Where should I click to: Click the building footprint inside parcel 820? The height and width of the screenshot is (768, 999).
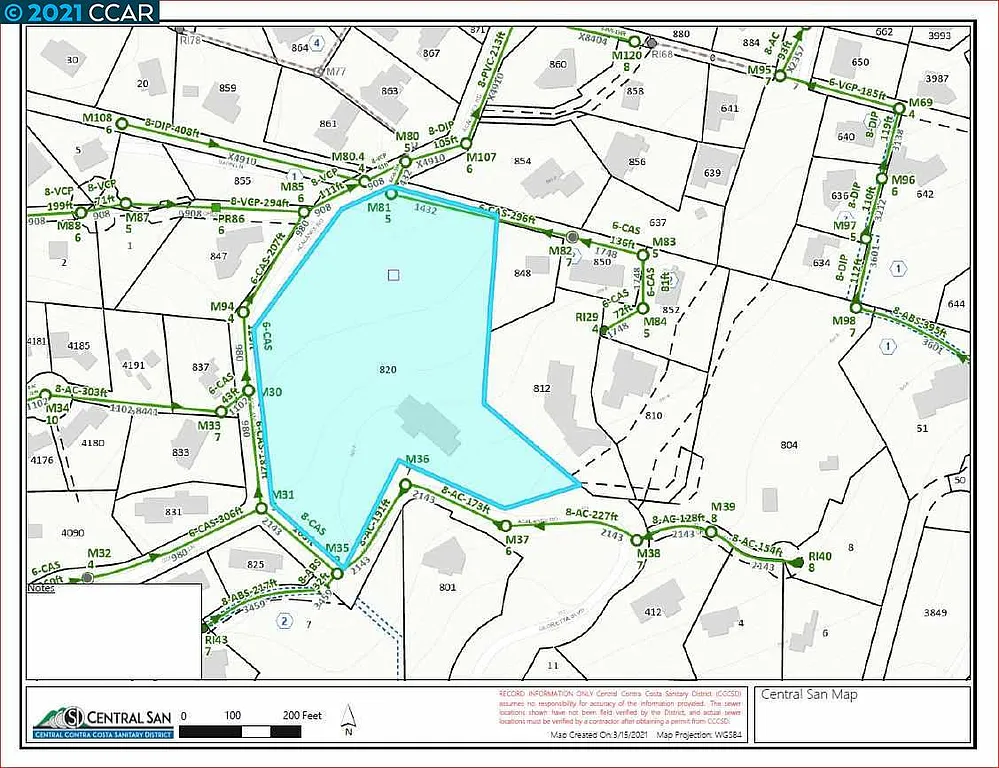pyautogui.click(x=430, y=422)
